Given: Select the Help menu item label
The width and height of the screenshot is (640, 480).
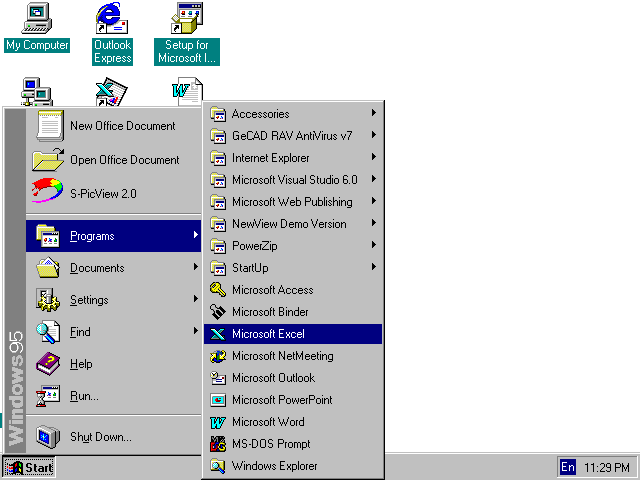Looking at the screenshot, I should (81, 364).
